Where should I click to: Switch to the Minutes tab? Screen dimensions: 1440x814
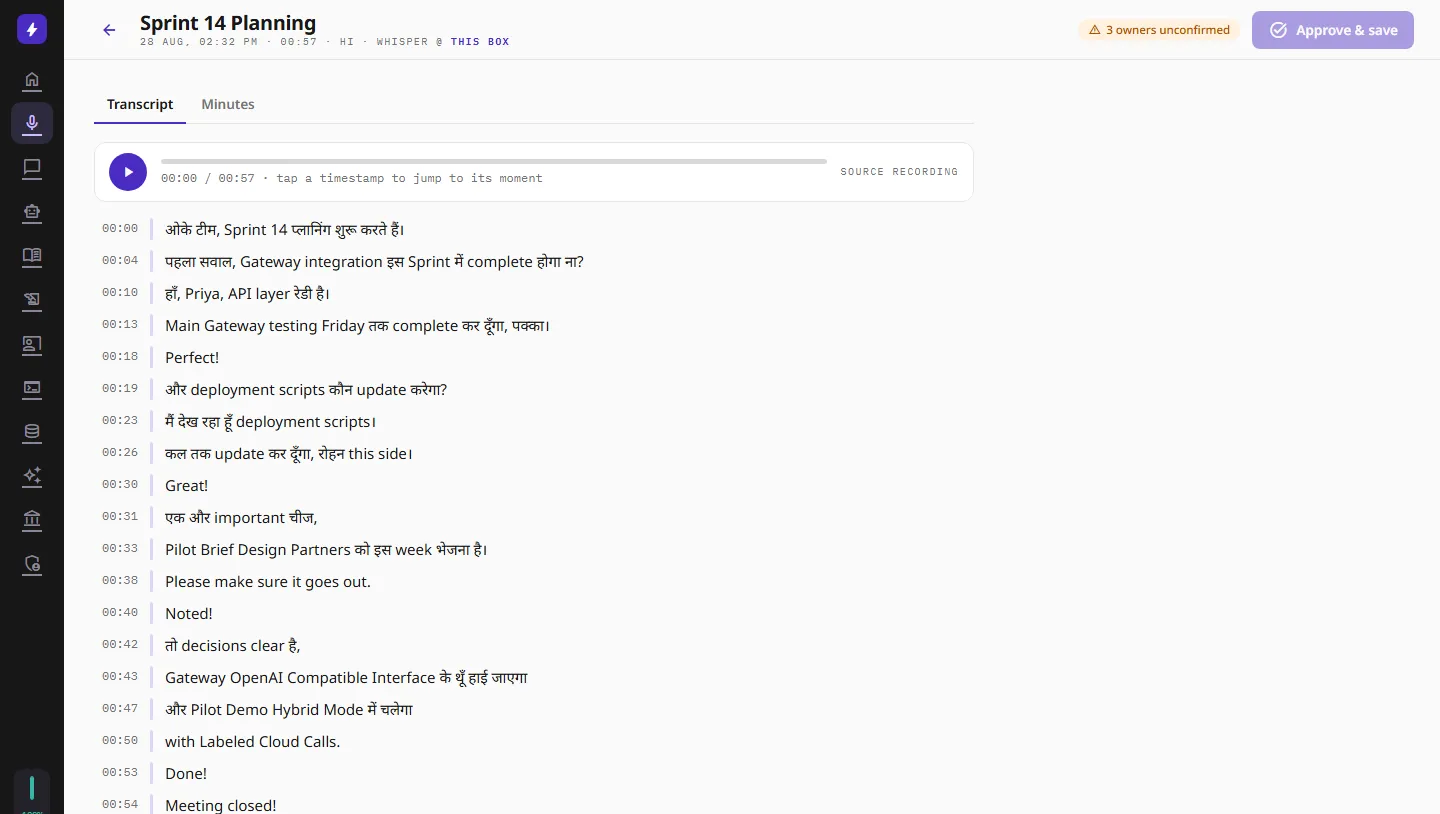(228, 104)
